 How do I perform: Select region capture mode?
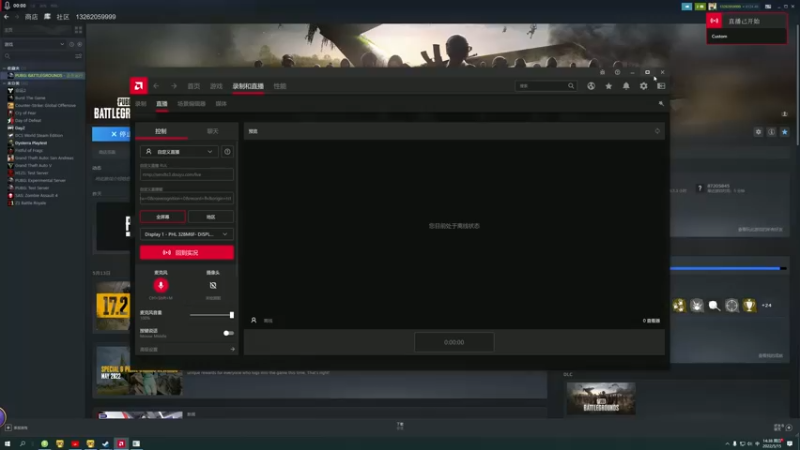pyautogui.click(x=211, y=217)
